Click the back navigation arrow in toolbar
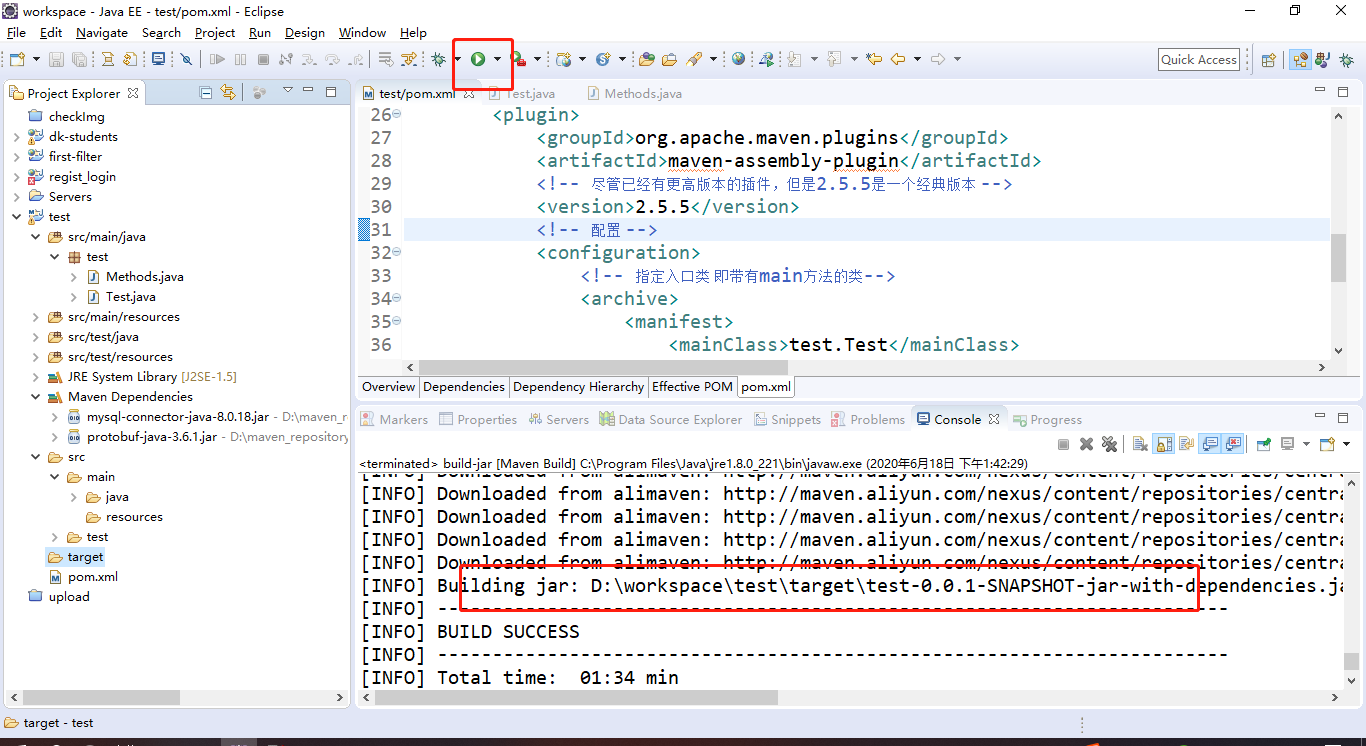The width and height of the screenshot is (1366, 746). click(898, 60)
